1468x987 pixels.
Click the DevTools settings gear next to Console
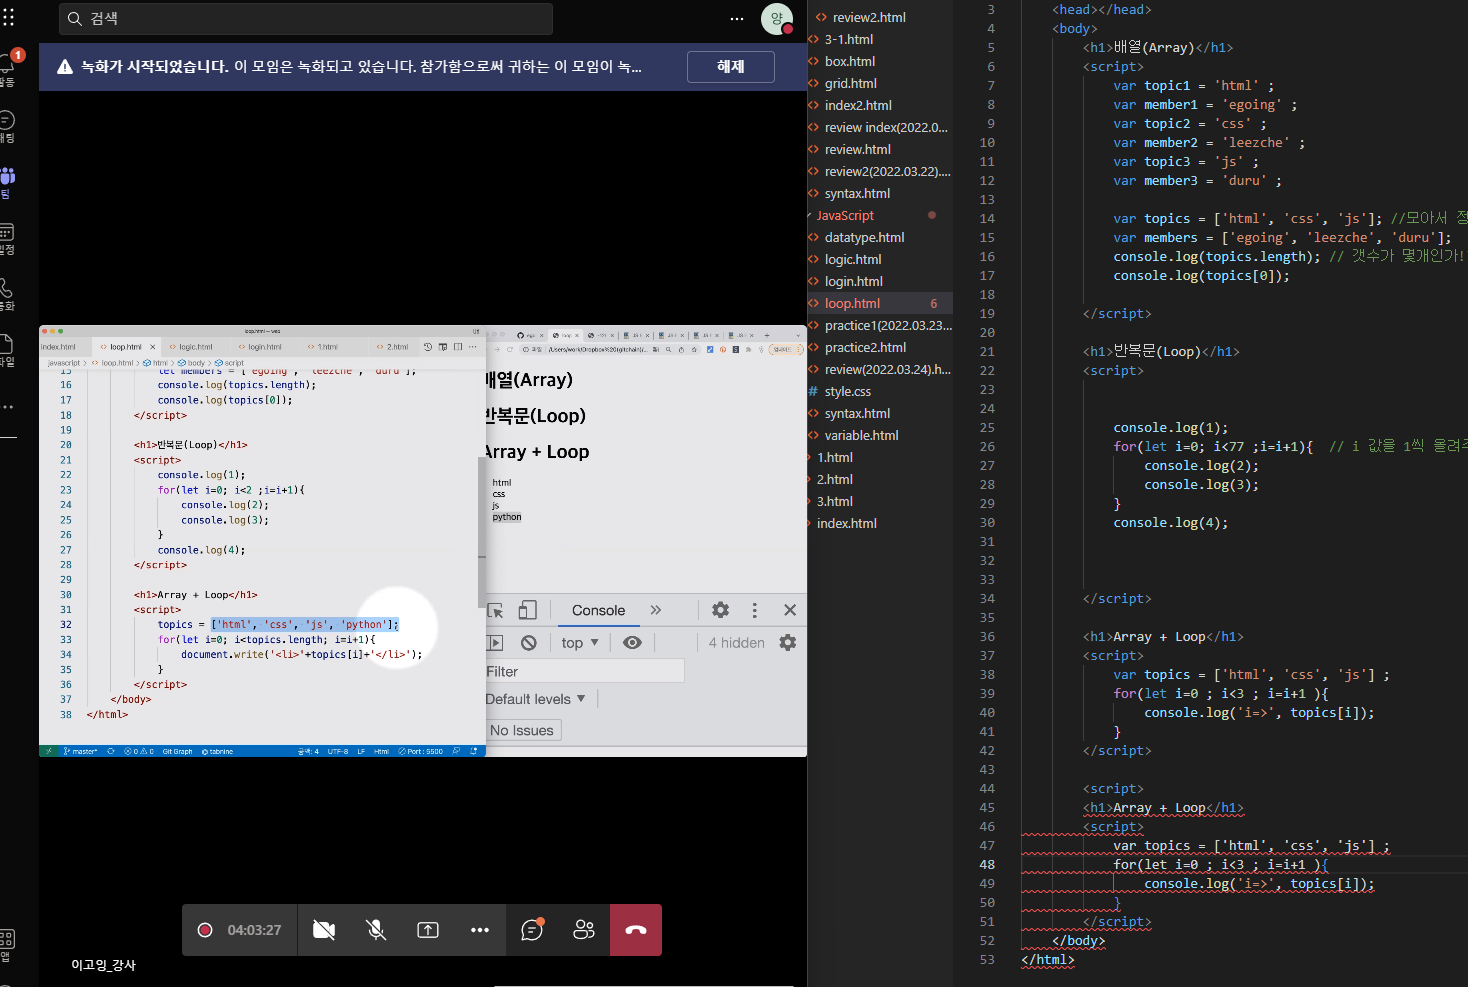click(720, 610)
